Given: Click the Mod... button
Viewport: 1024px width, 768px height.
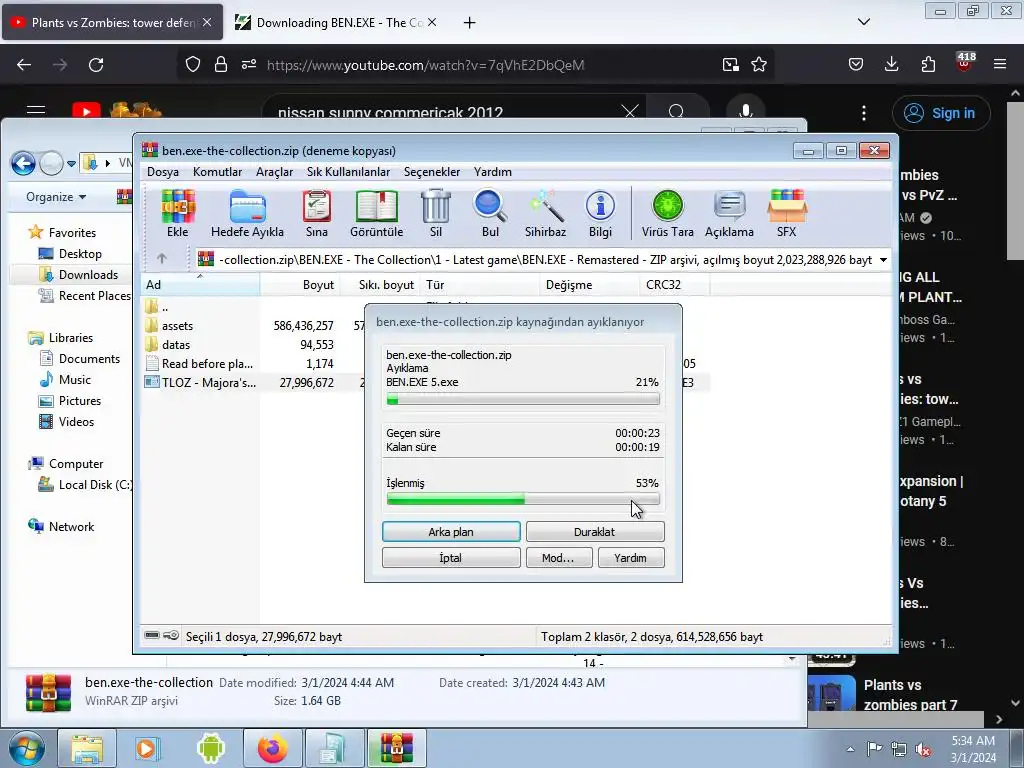Looking at the screenshot, I should [558, 558].
